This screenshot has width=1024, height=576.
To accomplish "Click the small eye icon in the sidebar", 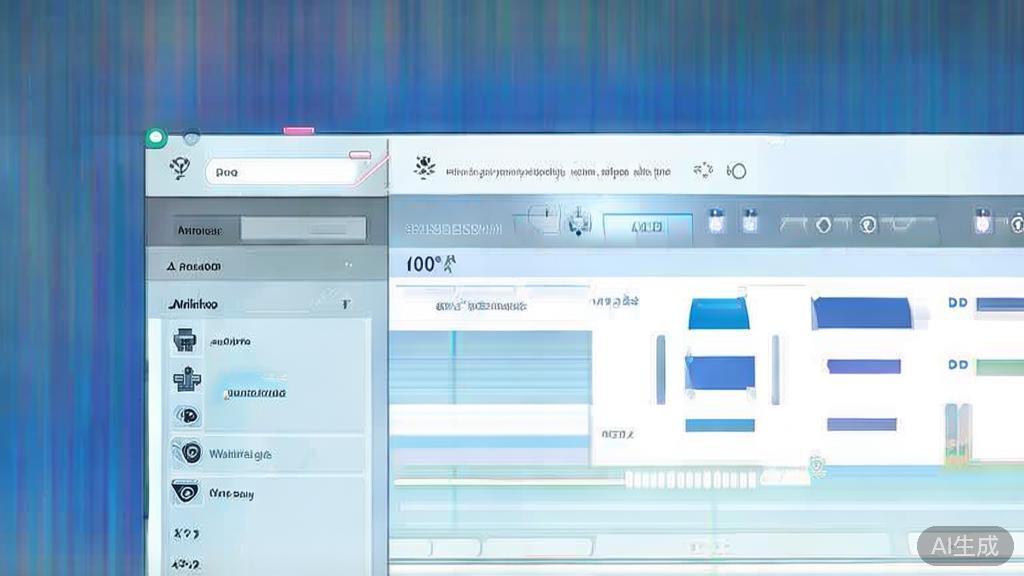I will 187,415.
